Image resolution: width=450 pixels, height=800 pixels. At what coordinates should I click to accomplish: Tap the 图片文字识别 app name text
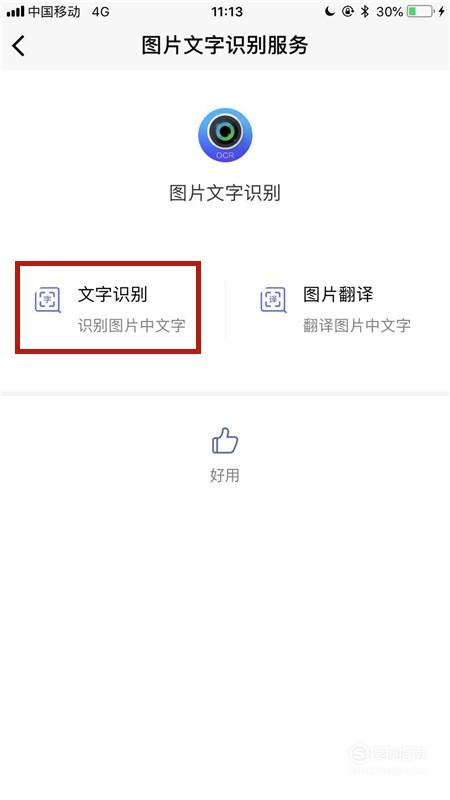click(224, 193)
